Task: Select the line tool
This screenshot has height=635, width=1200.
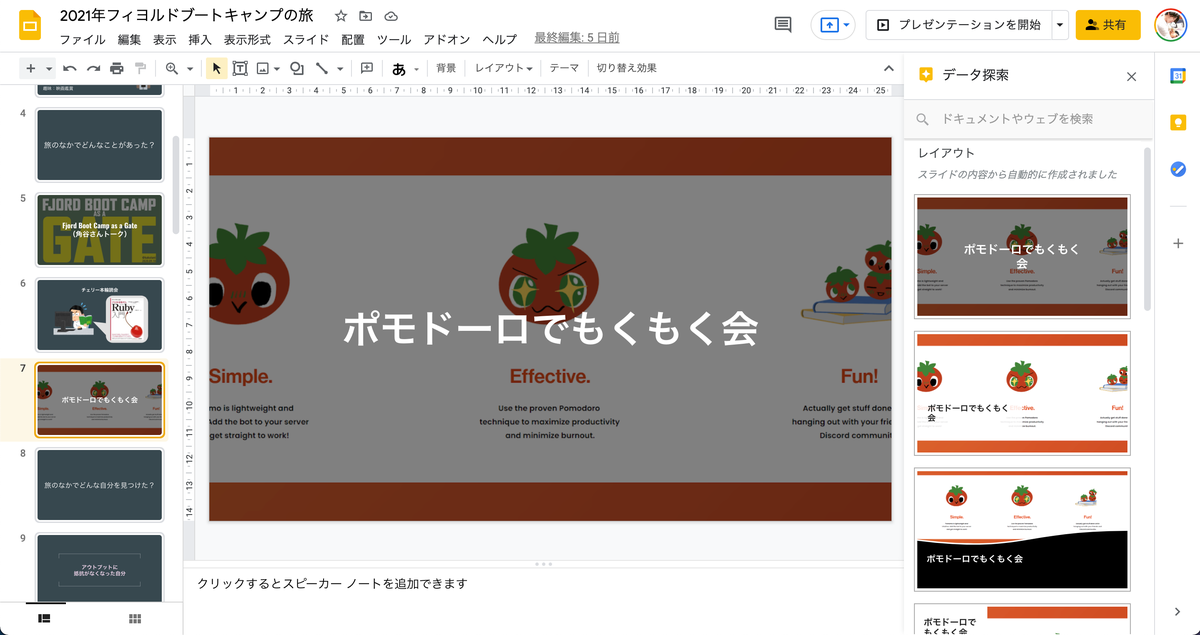Action: 322,68
